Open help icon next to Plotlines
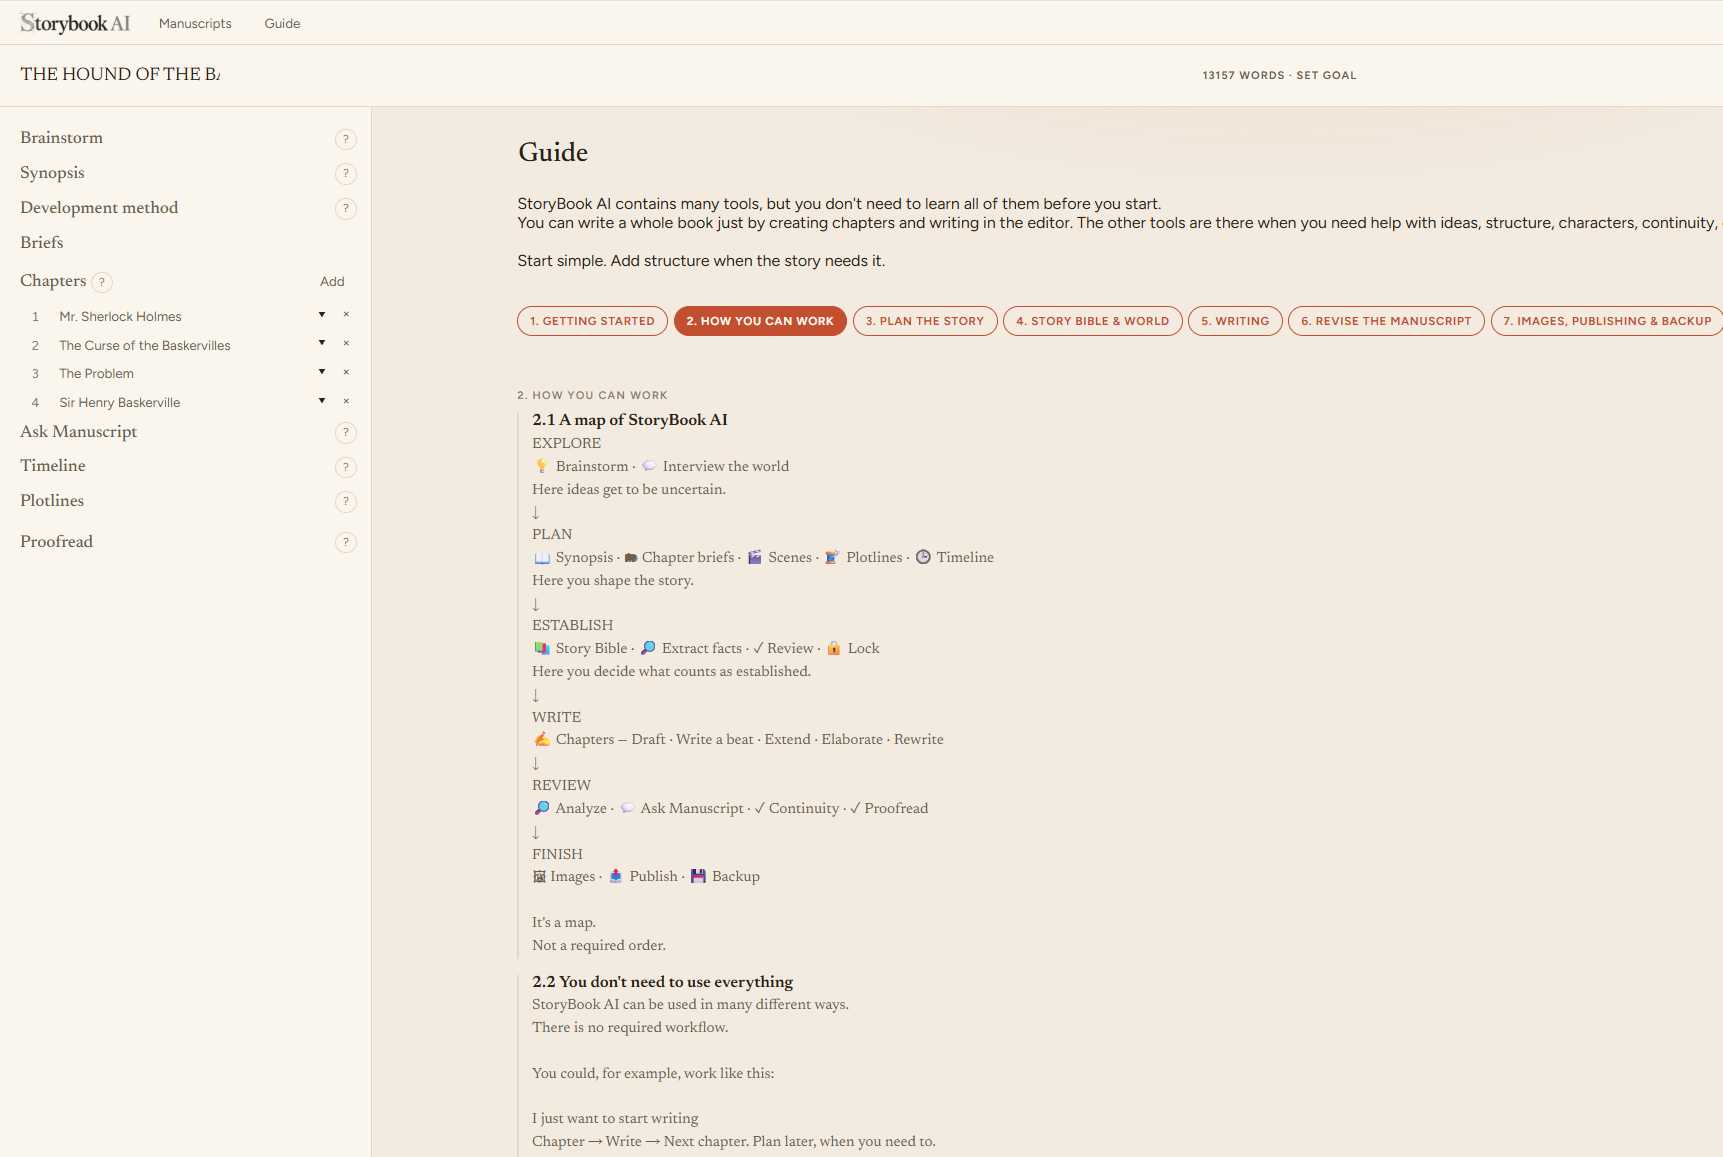 [346, 502]
